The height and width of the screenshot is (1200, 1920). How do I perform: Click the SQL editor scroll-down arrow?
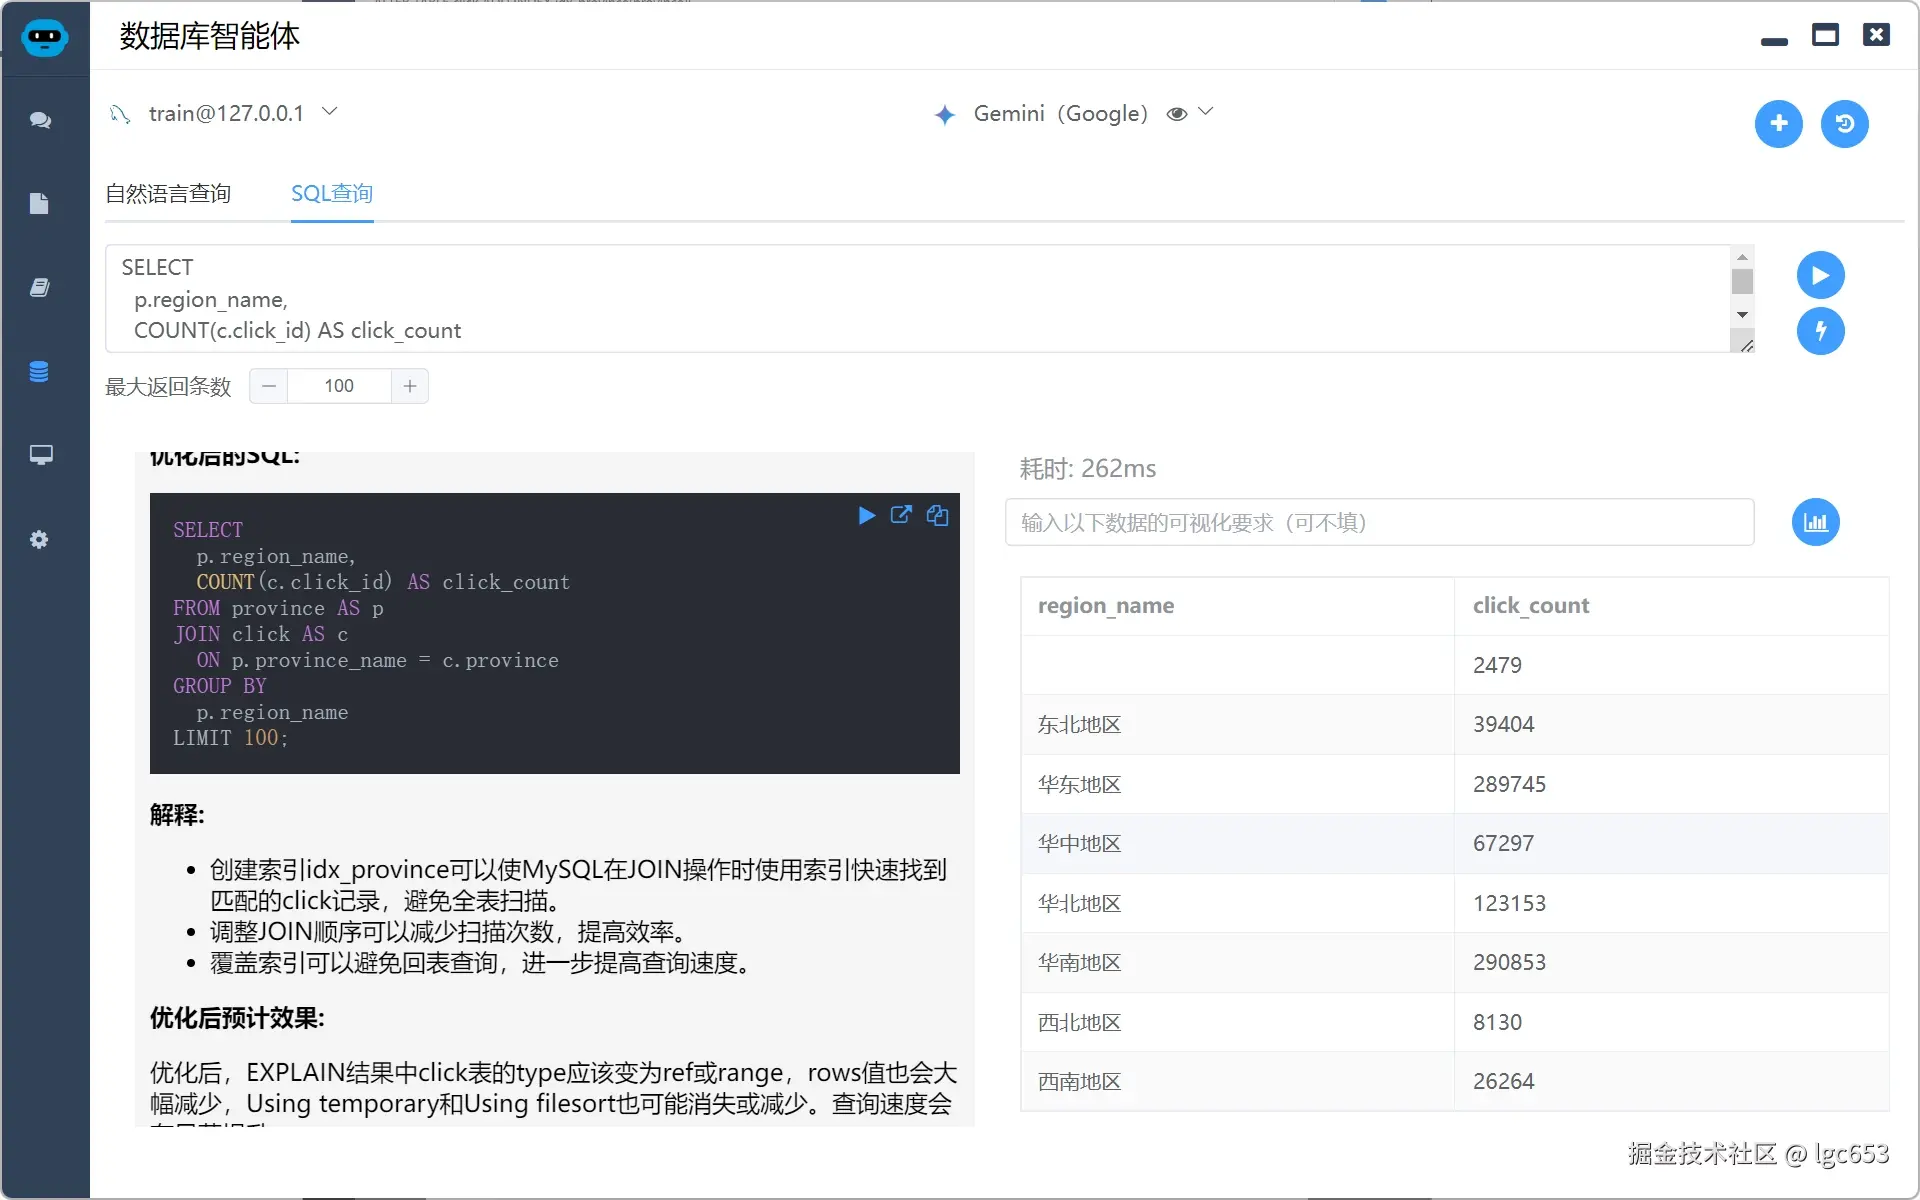pyautogui.click(x=1742, y=315)
